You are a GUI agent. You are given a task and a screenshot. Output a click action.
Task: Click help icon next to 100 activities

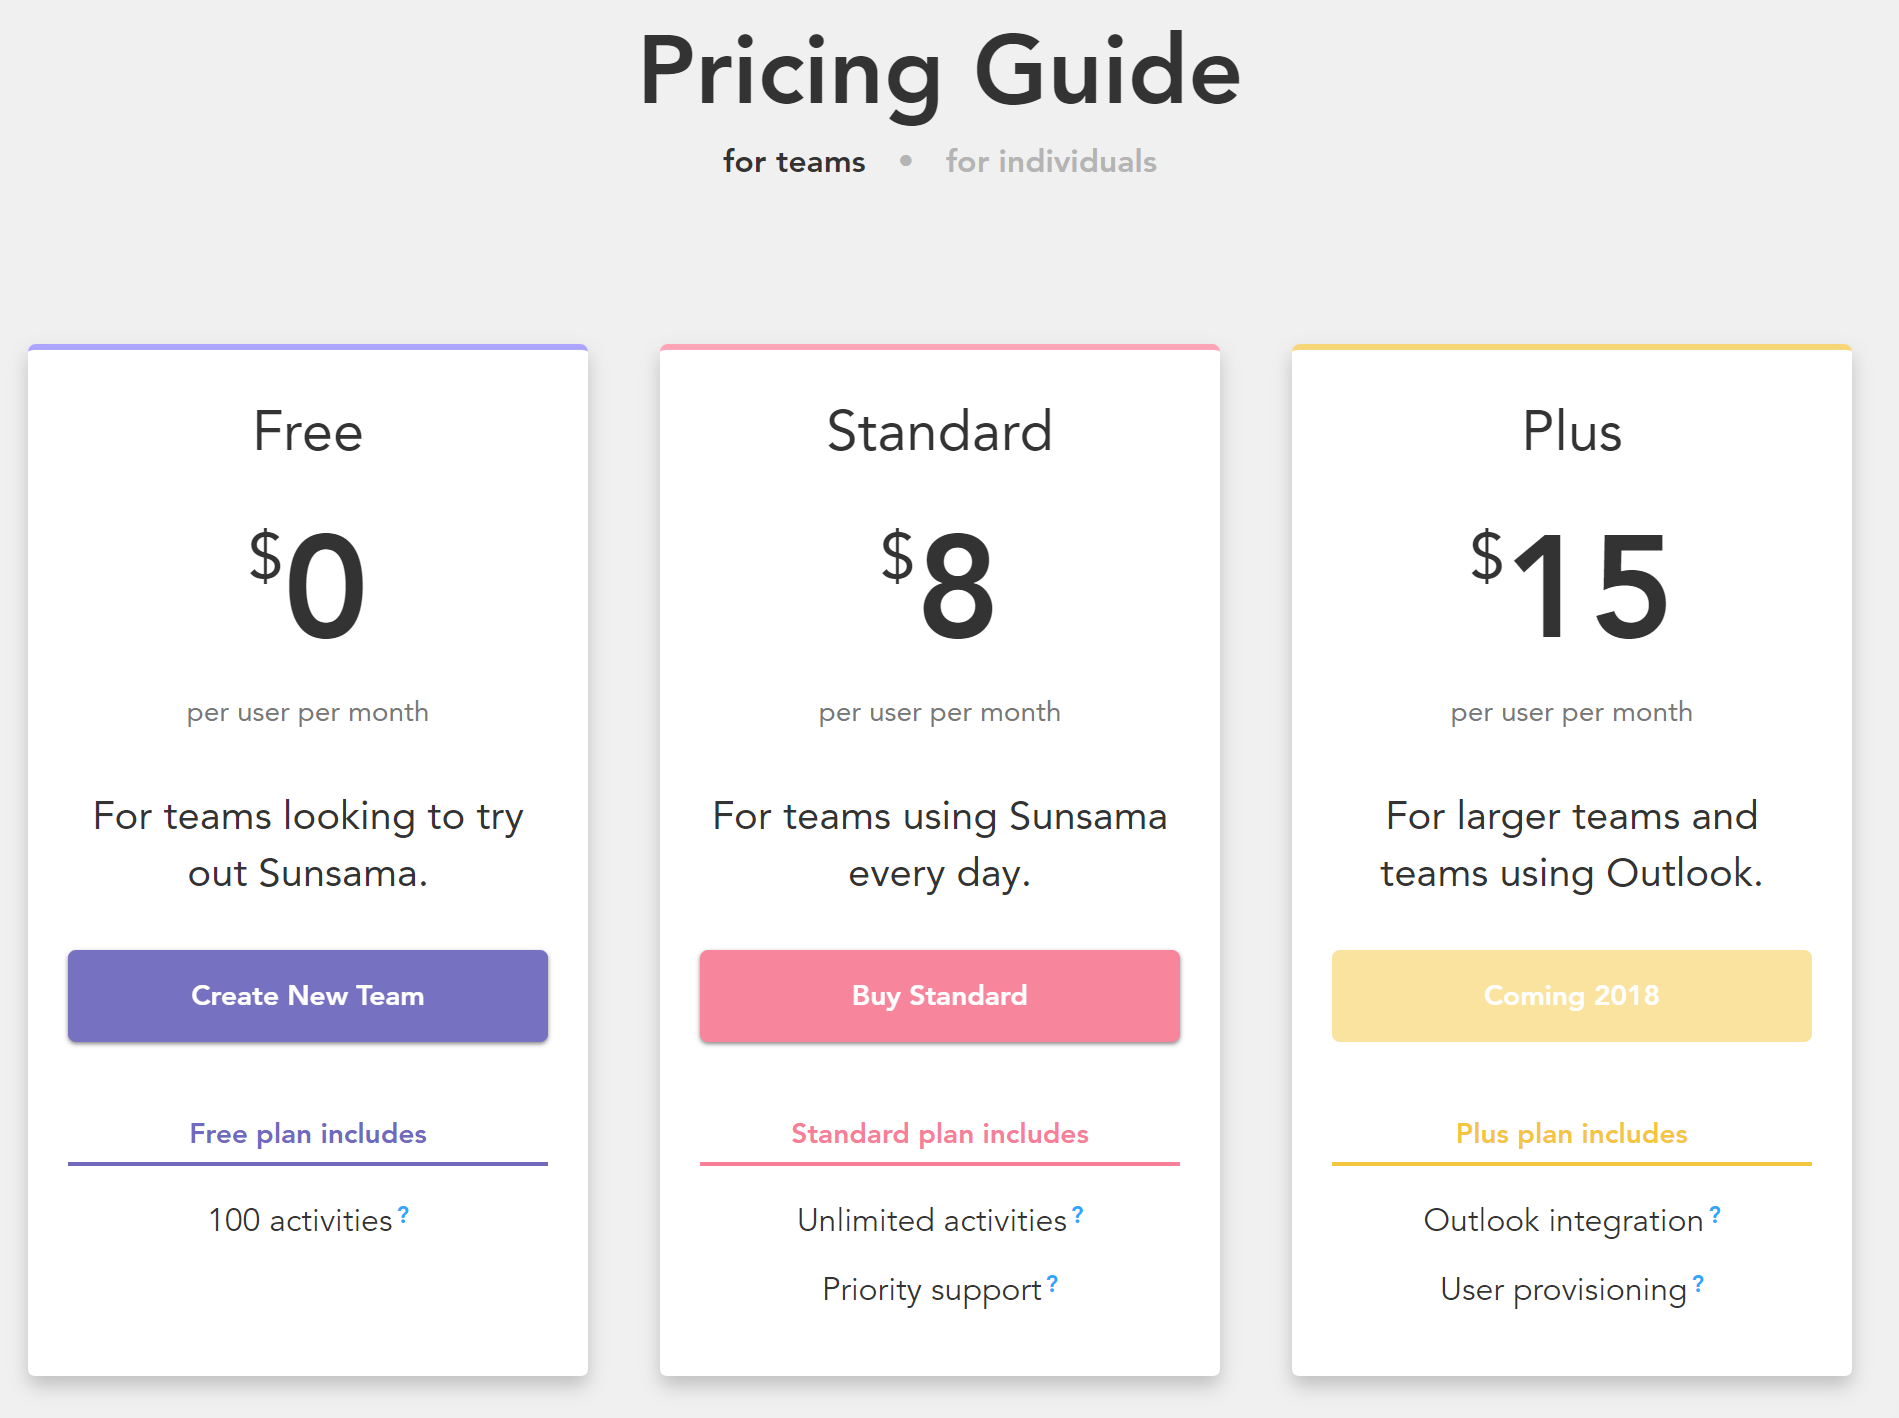tap(403, 1214)
